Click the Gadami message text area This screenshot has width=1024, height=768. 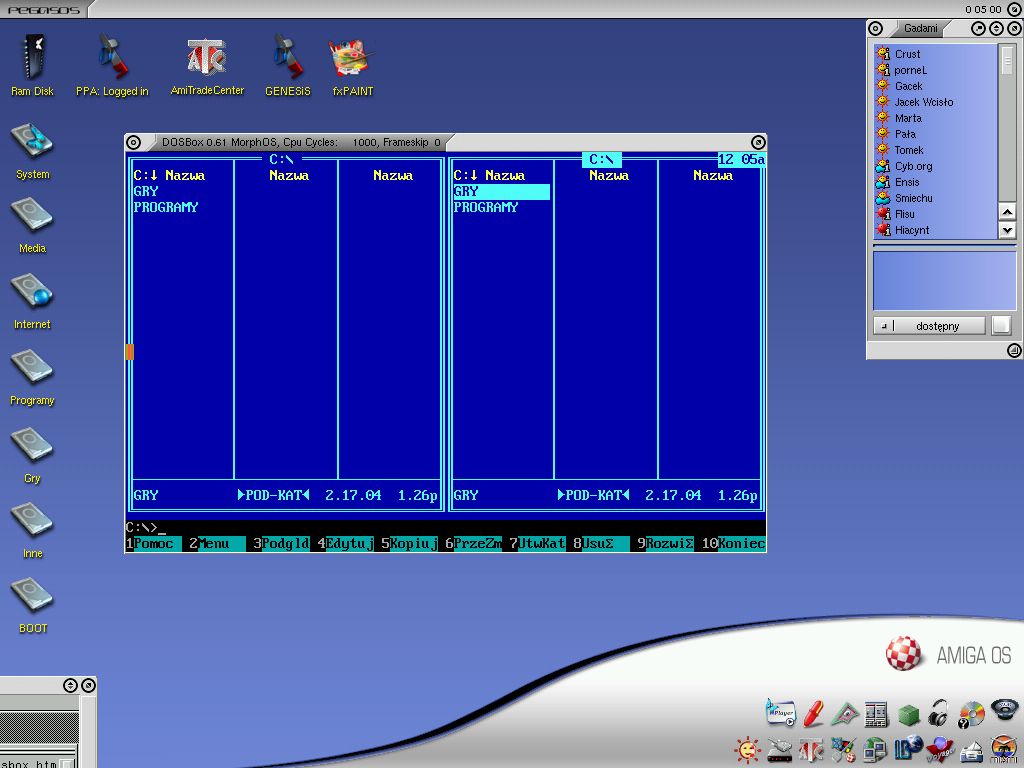944,280
